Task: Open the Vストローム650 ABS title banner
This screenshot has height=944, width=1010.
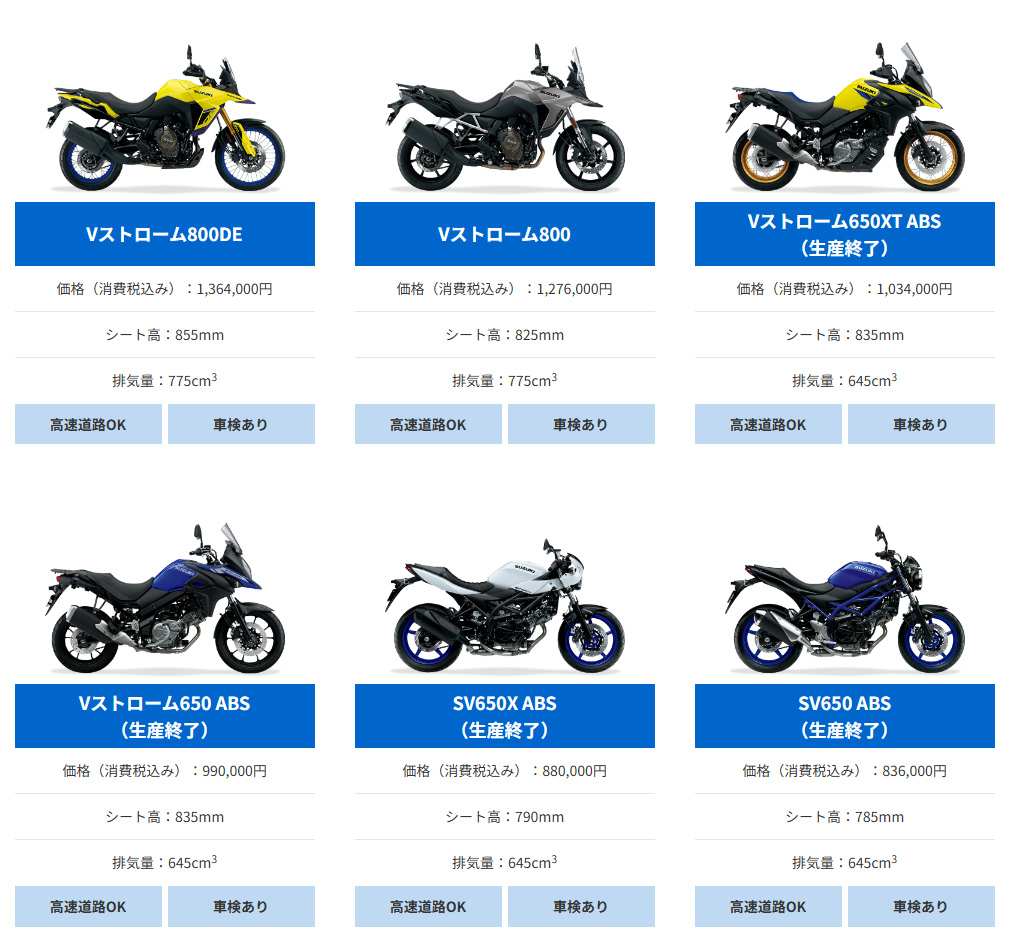Action: tap(165, 716)
